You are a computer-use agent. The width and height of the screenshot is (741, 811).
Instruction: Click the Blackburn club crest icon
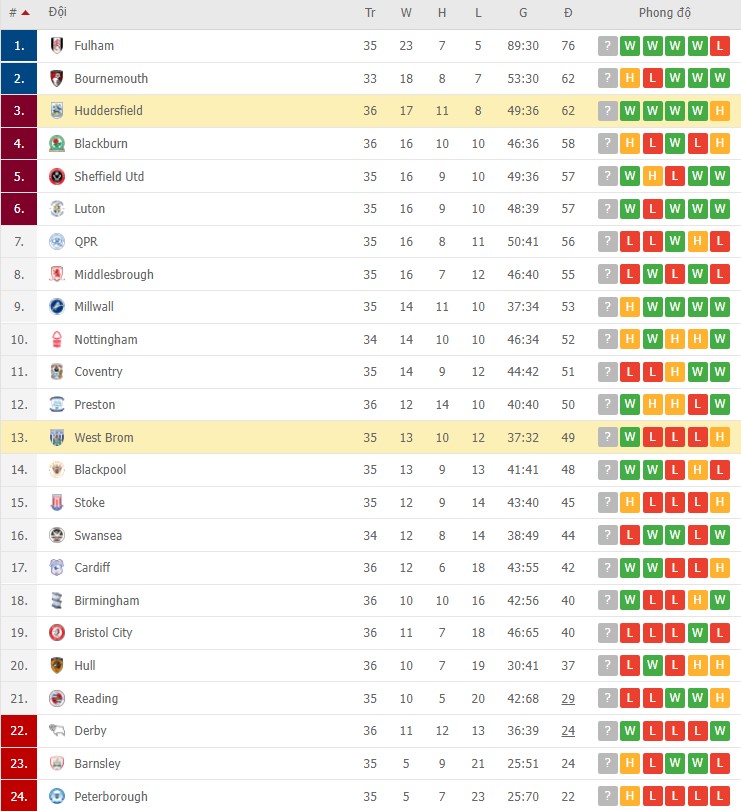[57, 144]
